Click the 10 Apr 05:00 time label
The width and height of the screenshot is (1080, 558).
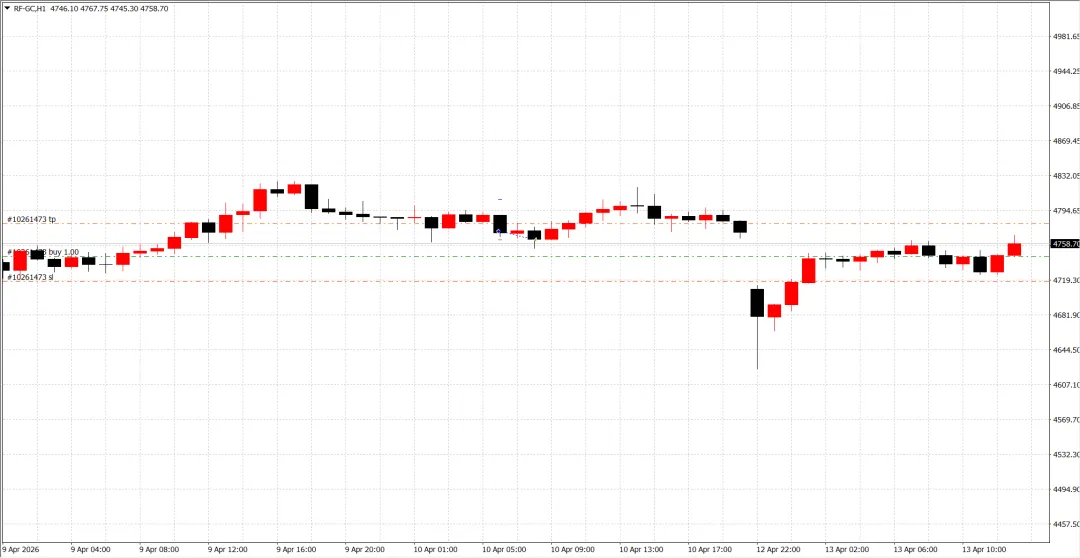pyautogui.click(x=504, y=550)
